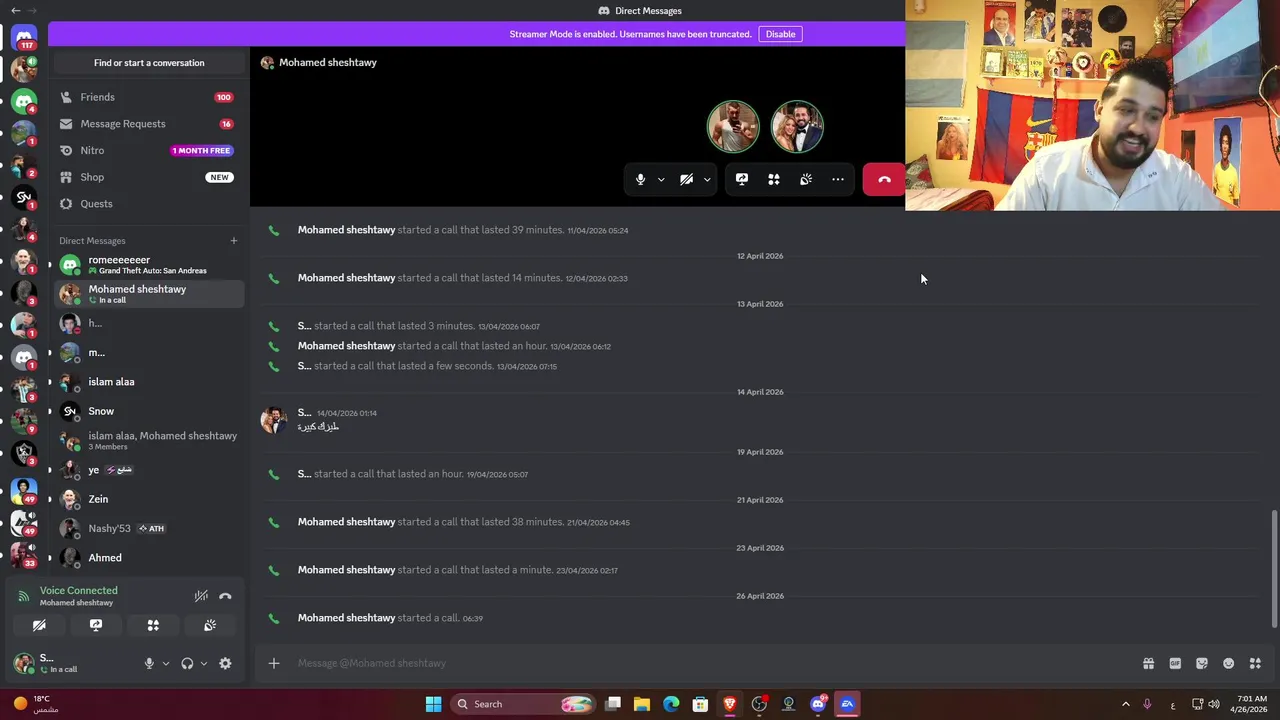
Task: Click Find or start a conversation box
Action: pos(149,63)
